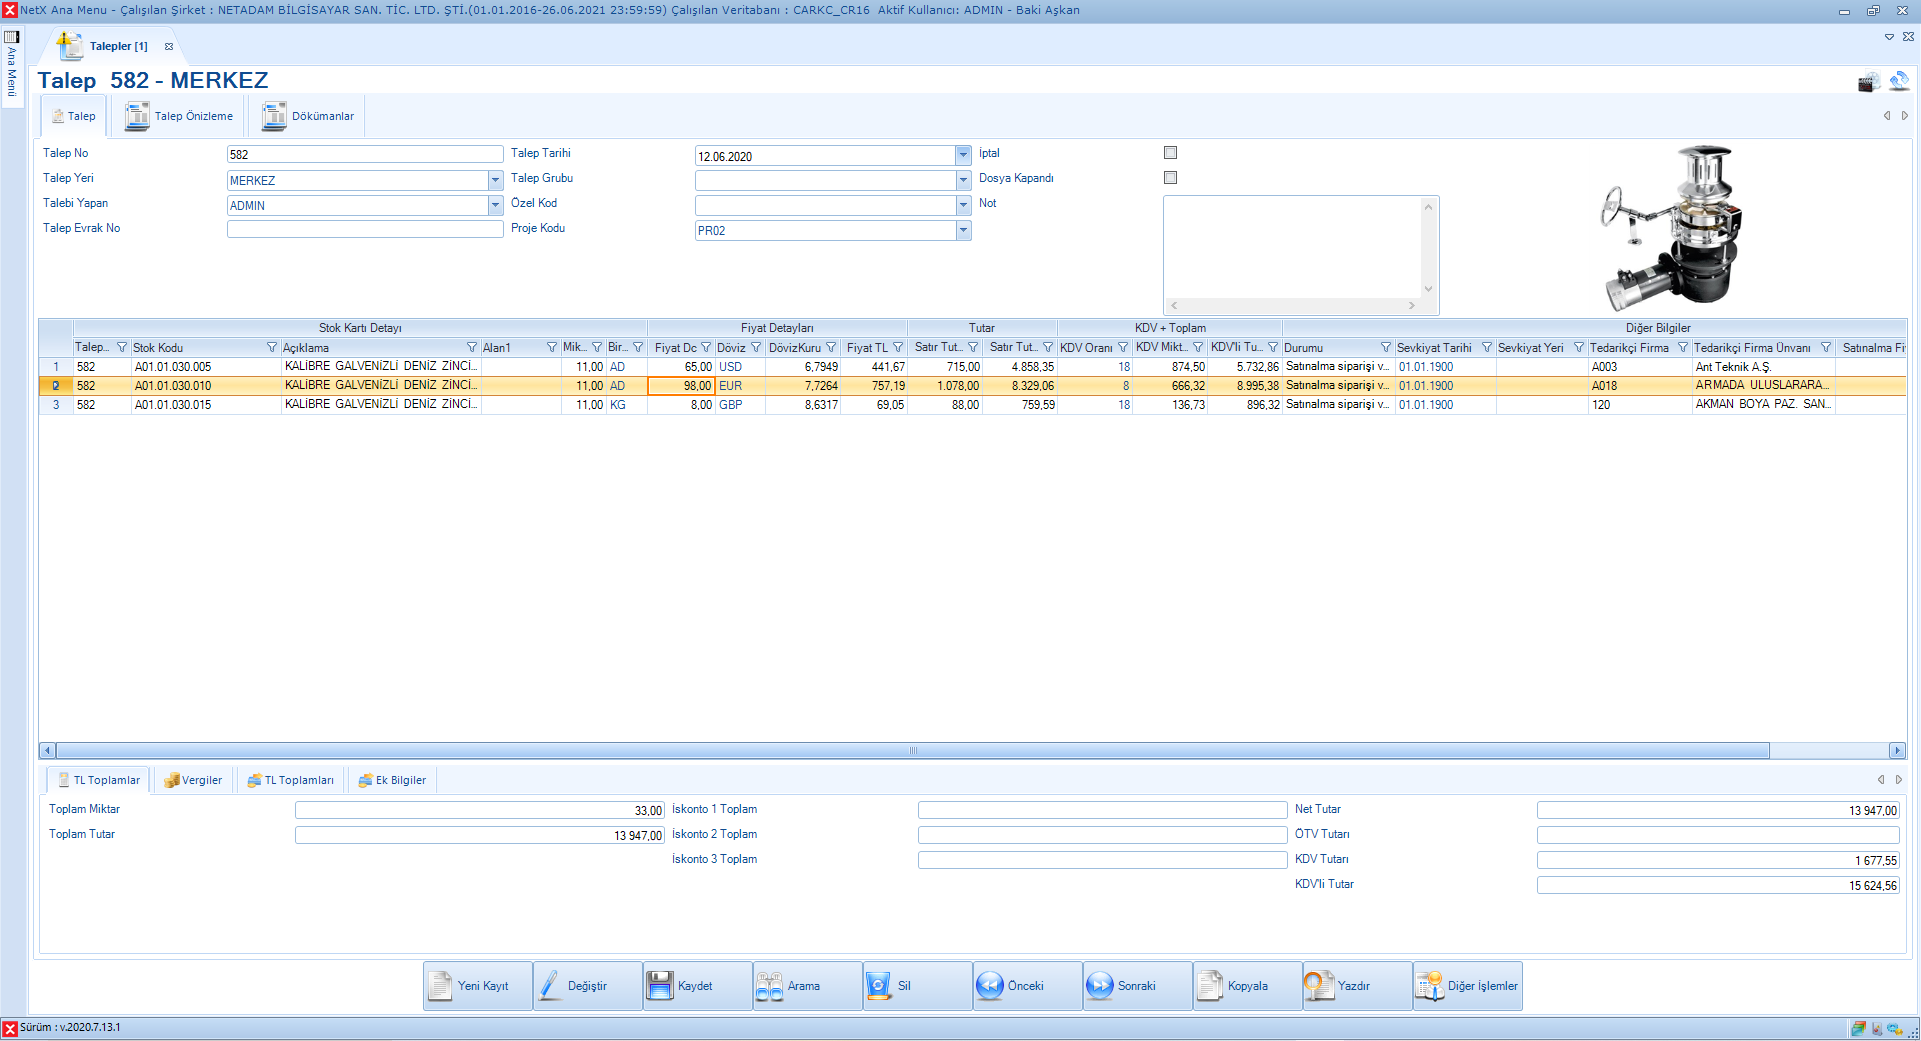Screen dimensions: 1921x1041
Task: Open the Vergiler tab
Action: coord(193,780)
